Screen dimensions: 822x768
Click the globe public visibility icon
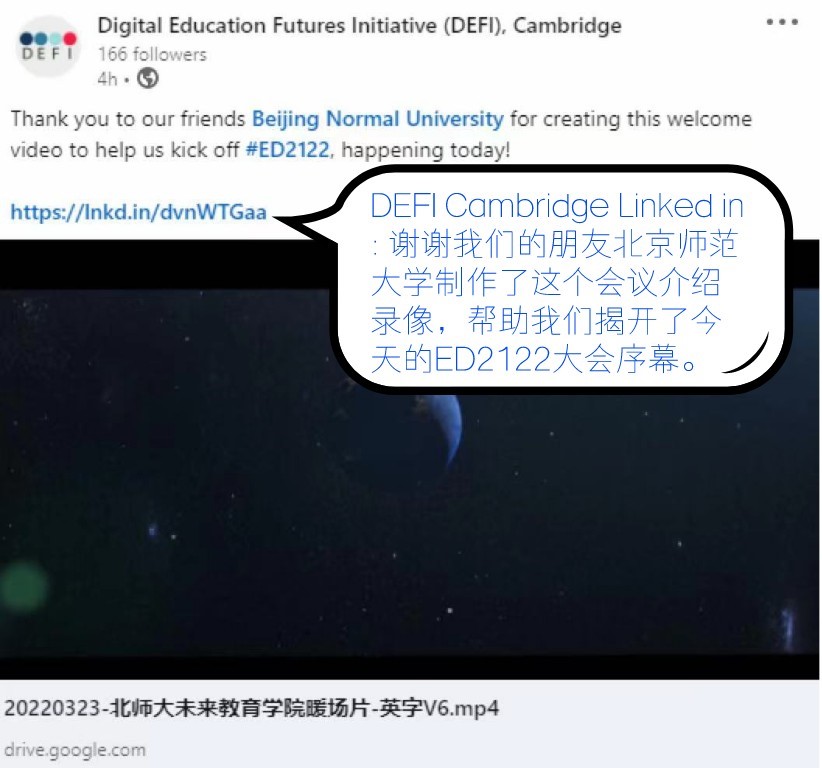pos(148,79)
